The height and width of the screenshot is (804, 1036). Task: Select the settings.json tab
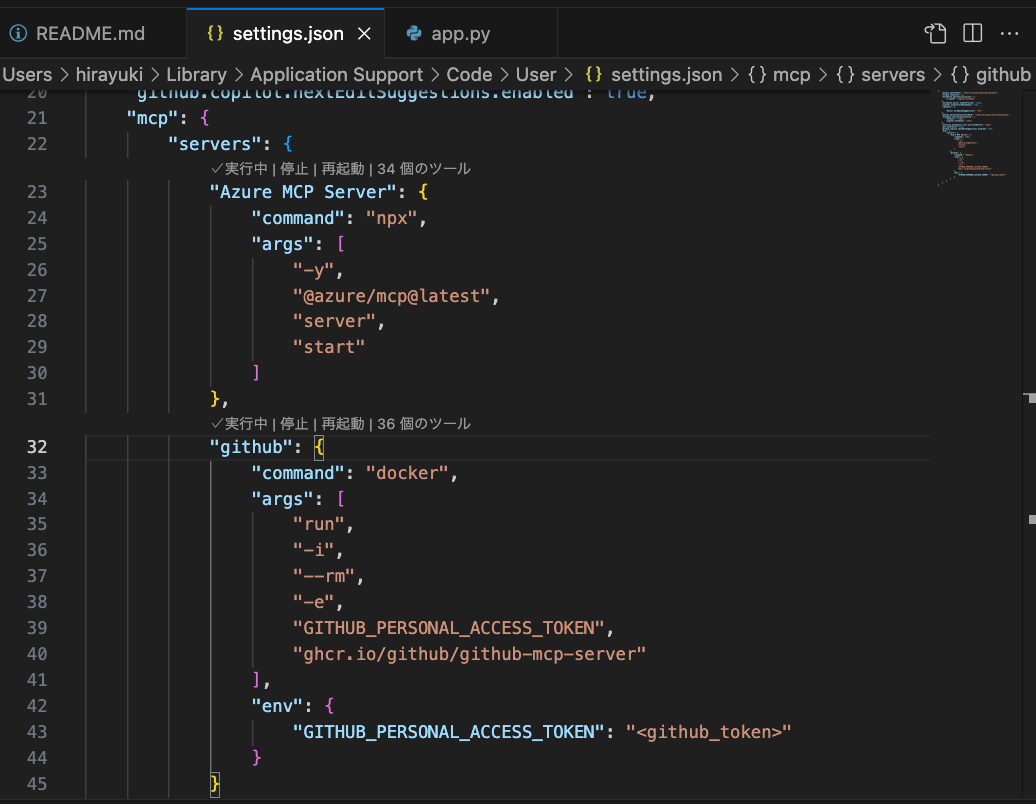coord(285,34)
